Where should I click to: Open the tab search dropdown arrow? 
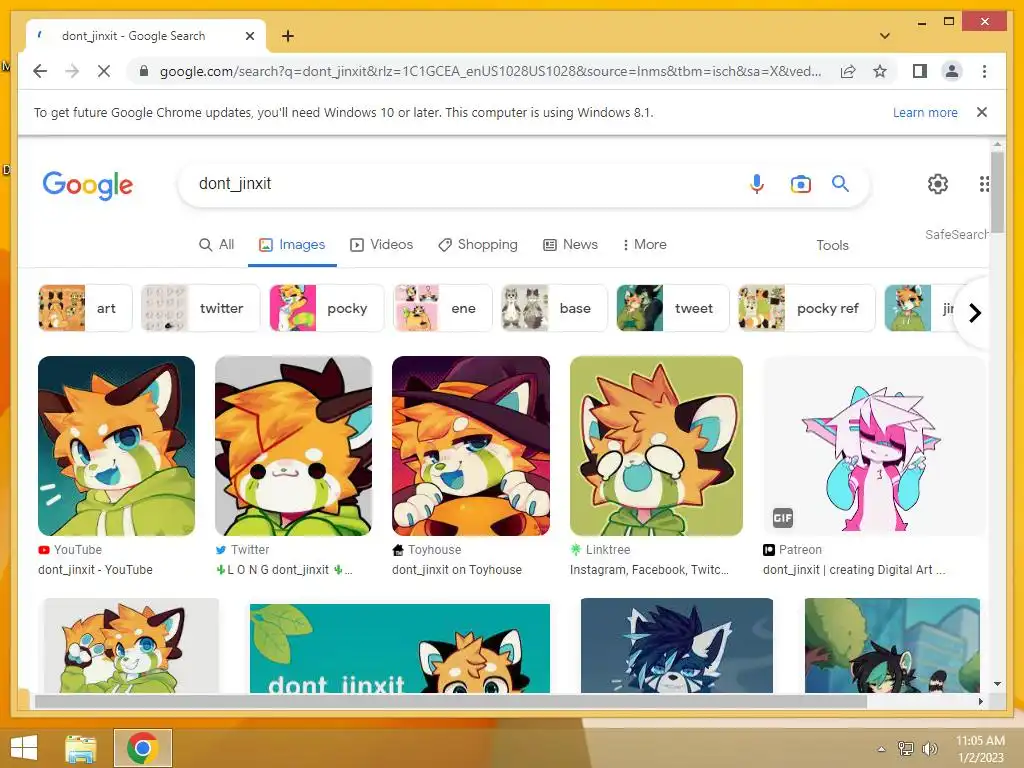point(885,36)
